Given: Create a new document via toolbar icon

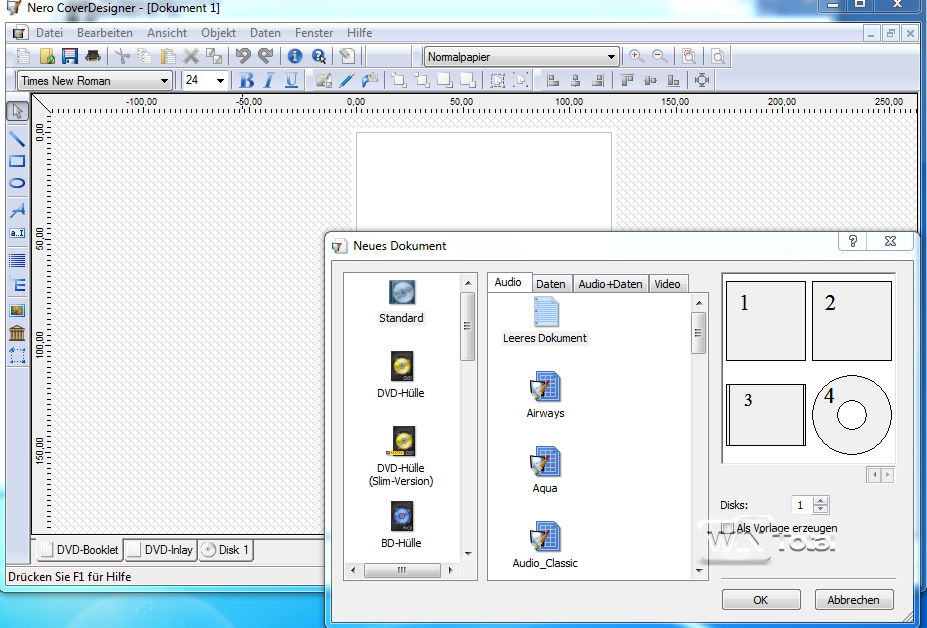Looking at the screenshot, I should click(x=24, y=57).
